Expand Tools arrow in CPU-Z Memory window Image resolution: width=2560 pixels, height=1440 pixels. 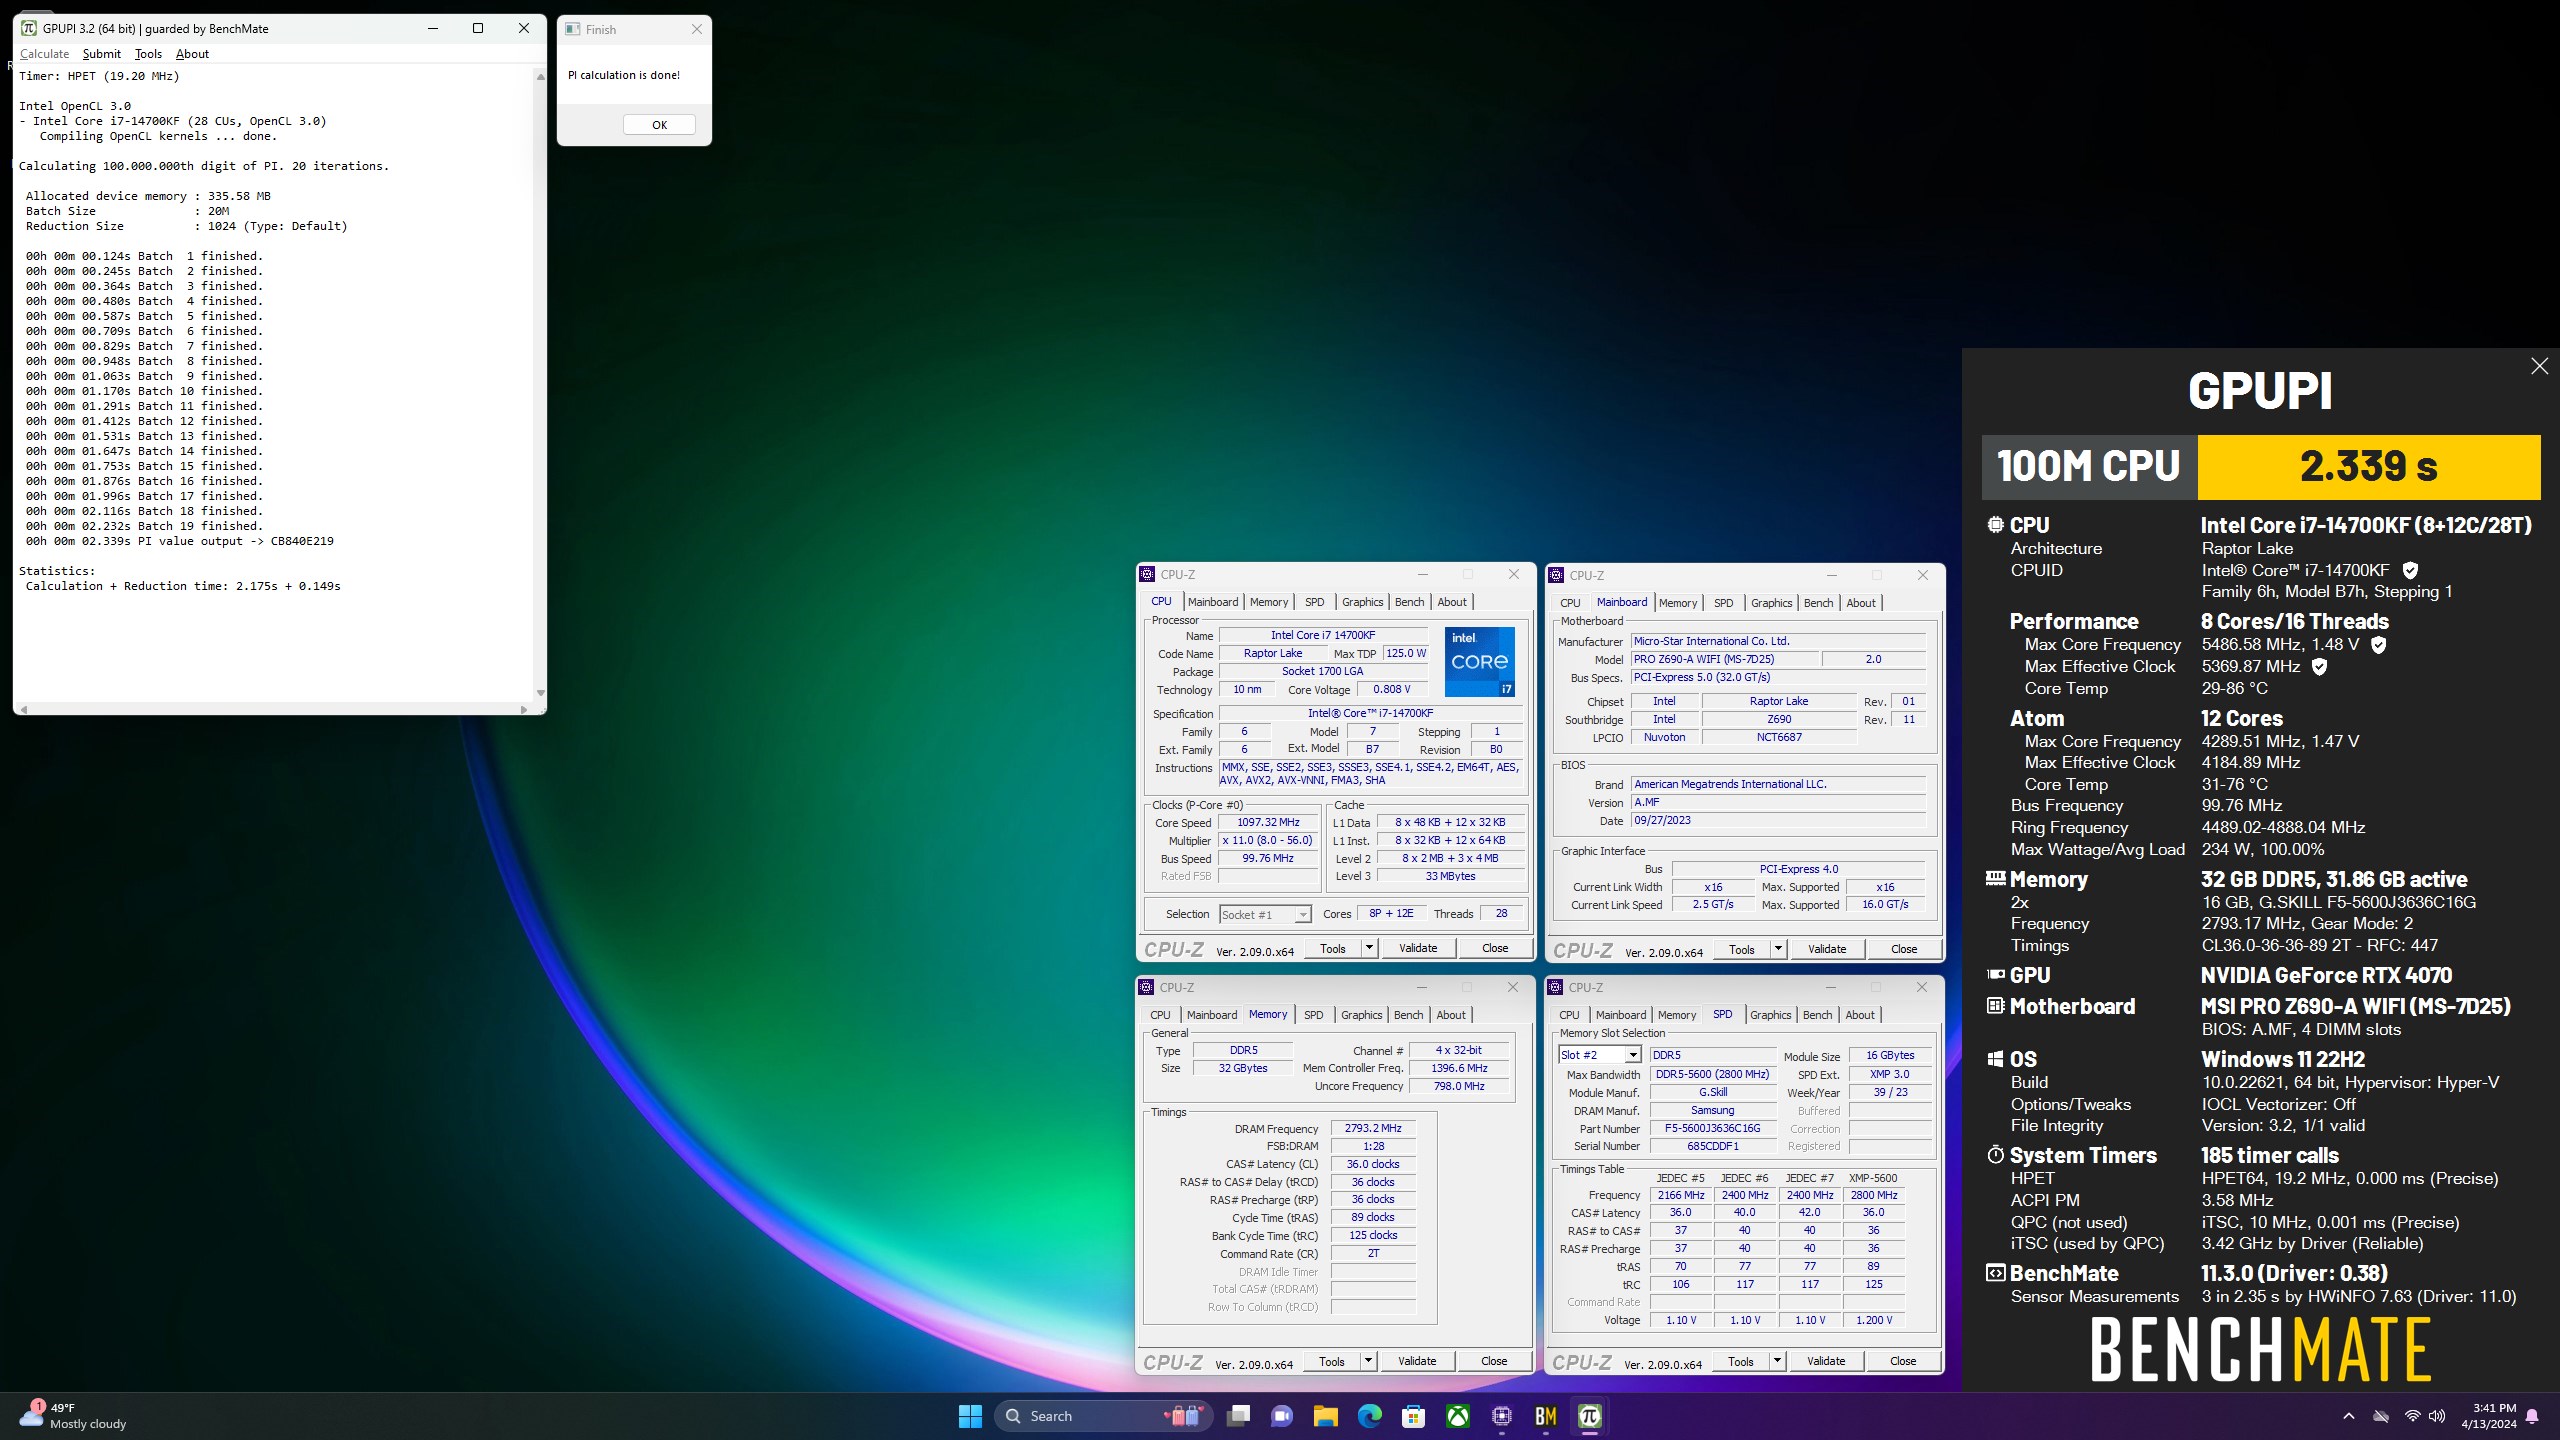[x=1368, y=1361]
